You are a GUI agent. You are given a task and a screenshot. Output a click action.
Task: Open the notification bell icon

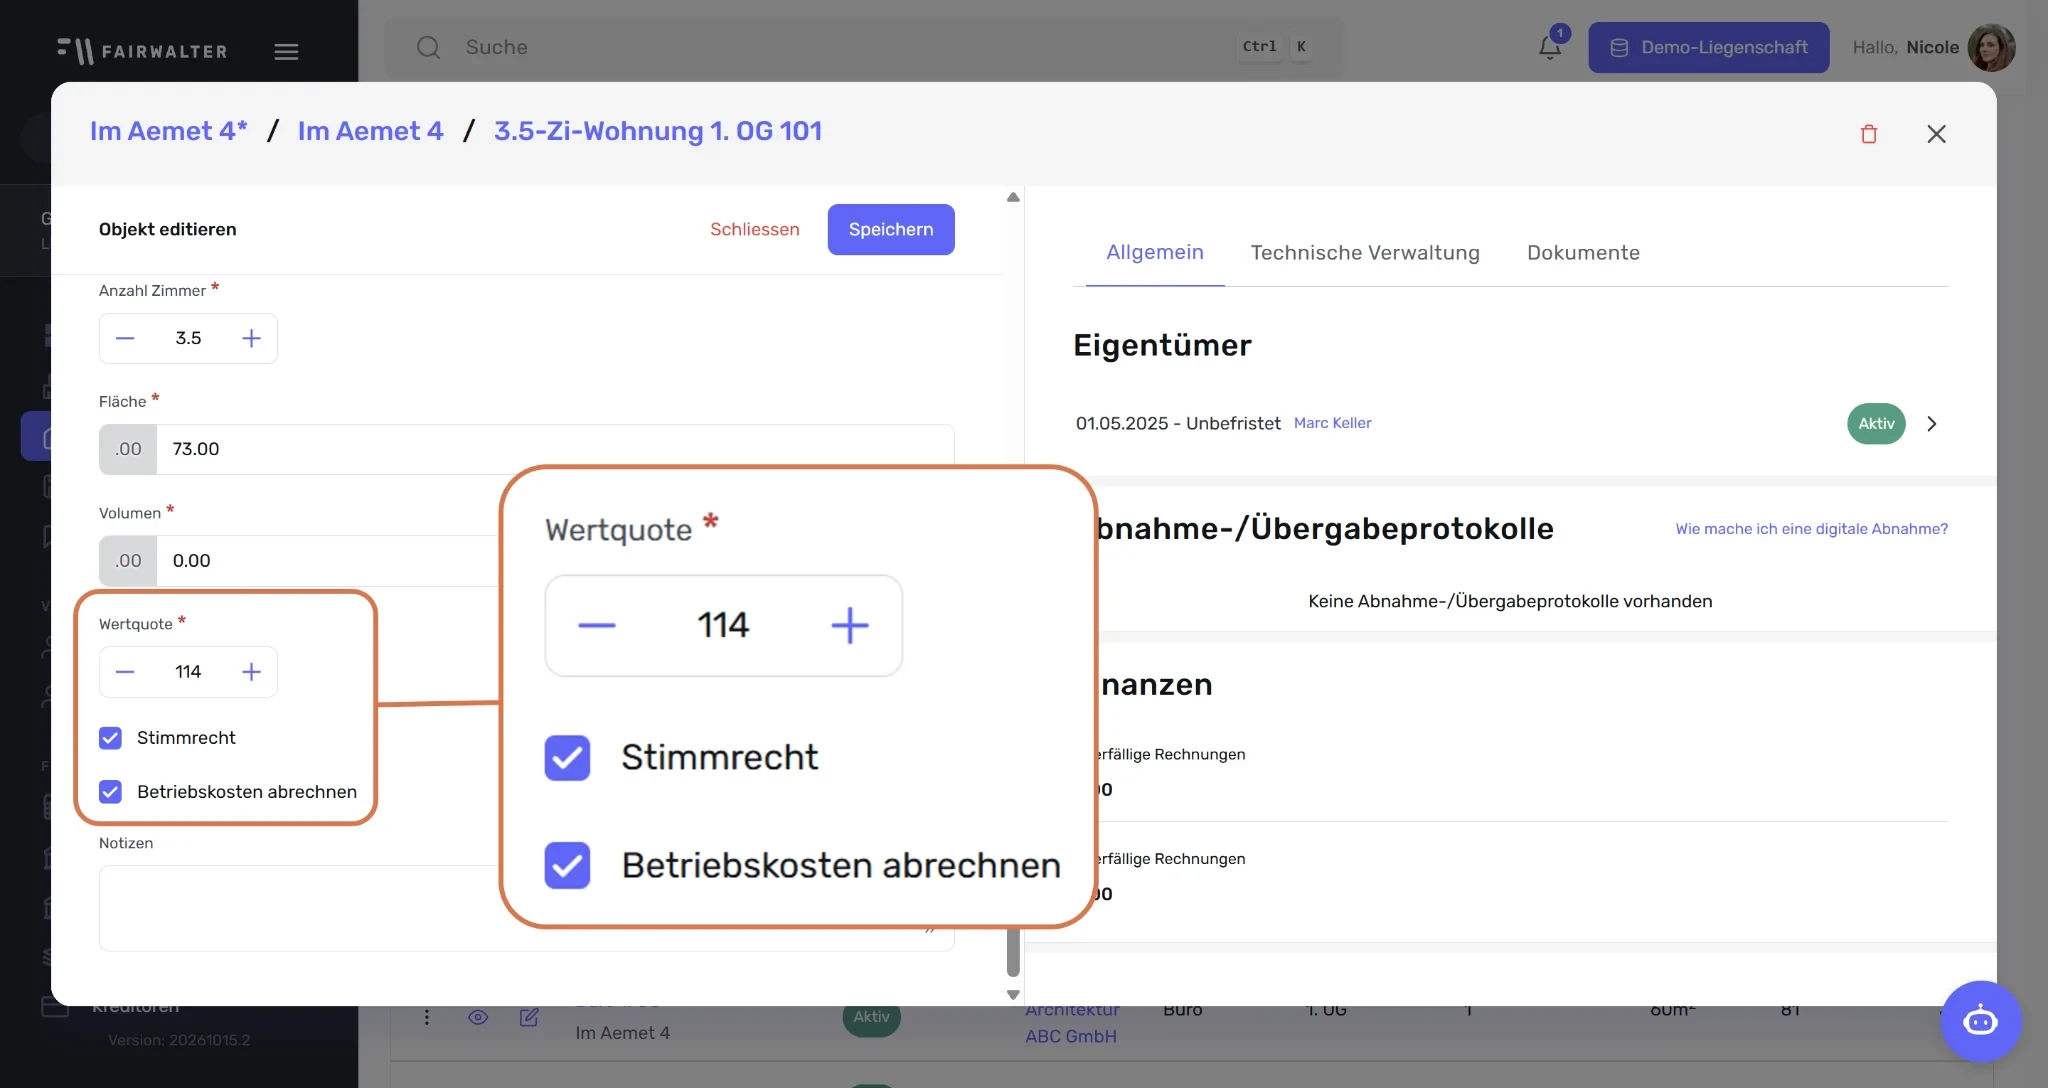point(1550,47)
